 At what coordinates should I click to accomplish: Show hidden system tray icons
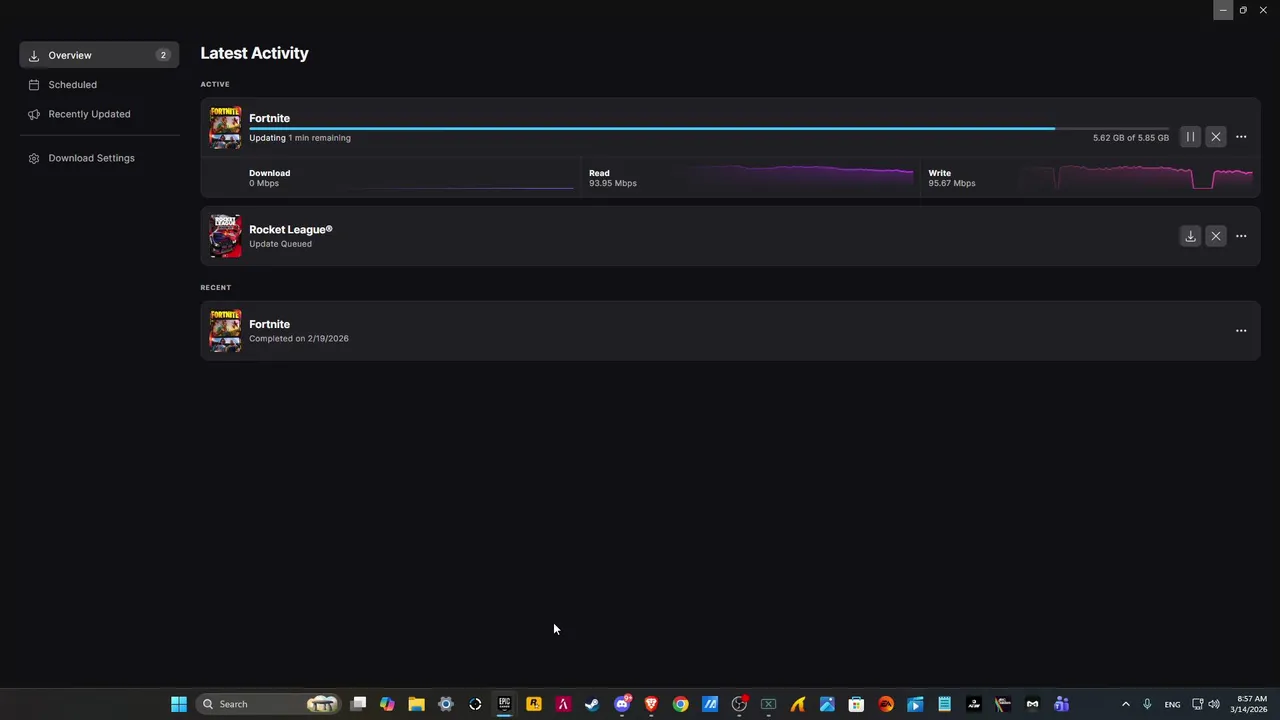[x=1125, y=704]
